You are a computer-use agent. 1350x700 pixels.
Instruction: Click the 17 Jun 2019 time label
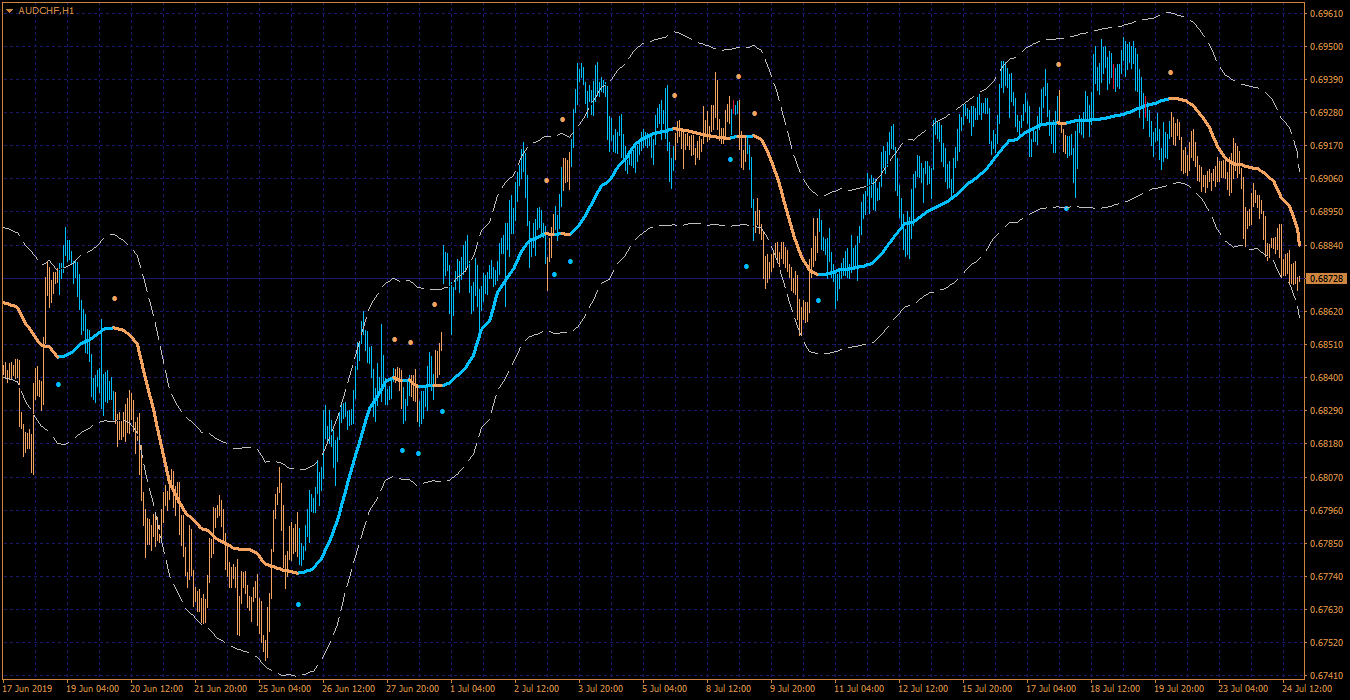pyautogui.click(x=27, y=689)
